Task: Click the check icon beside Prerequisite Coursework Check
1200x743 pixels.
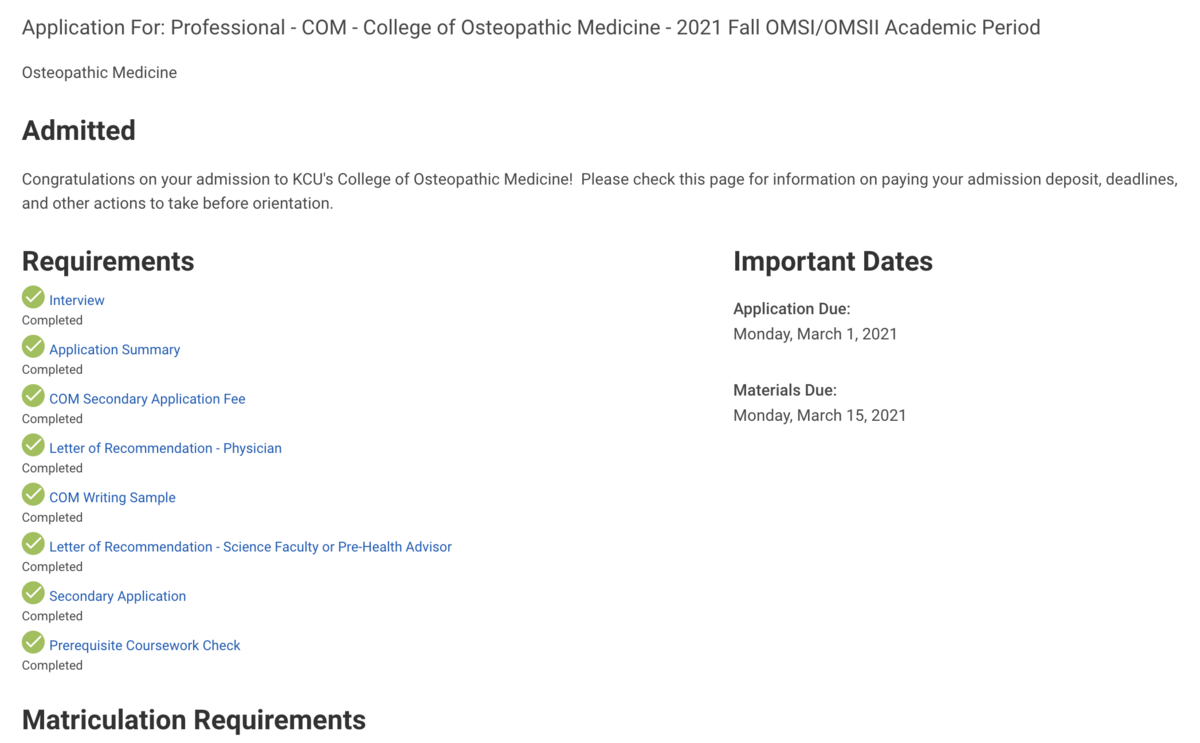Action: coord(33,641)
